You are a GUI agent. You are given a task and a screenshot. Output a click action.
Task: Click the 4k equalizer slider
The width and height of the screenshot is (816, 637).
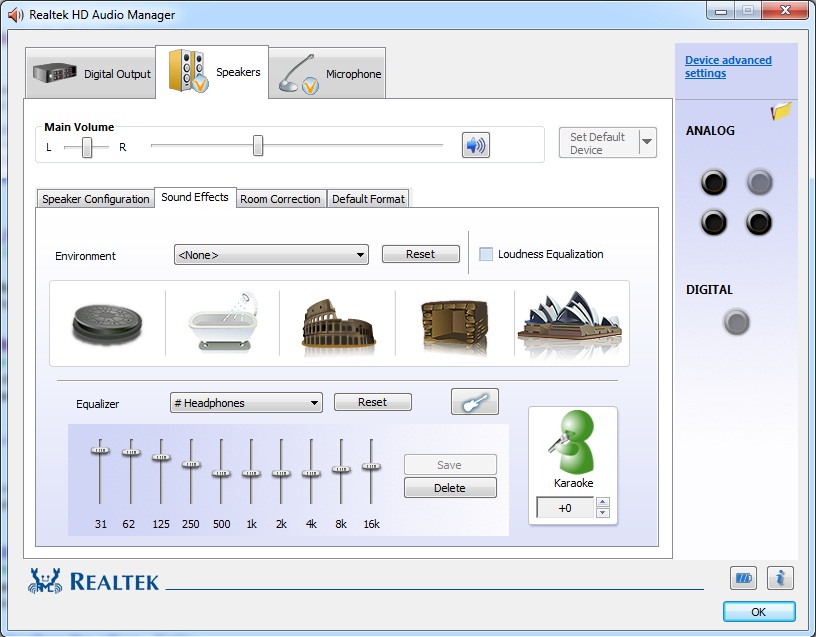311,474
